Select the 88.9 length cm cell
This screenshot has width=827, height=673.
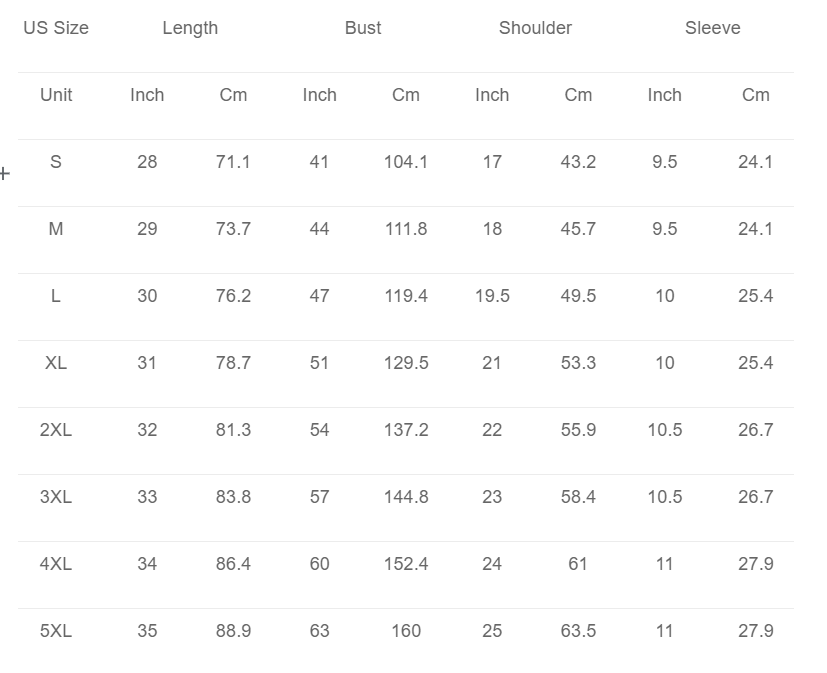233,631
